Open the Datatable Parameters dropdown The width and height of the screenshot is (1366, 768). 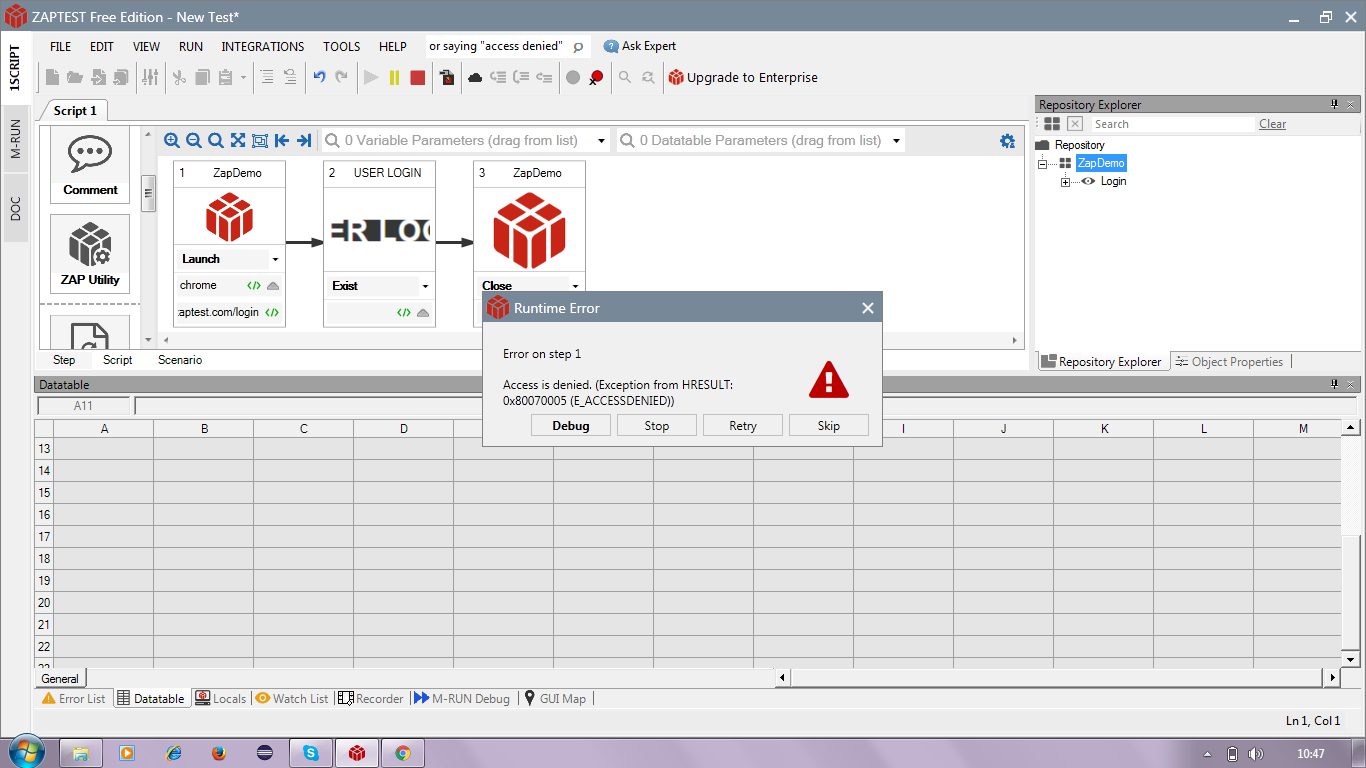click(896, 141)
